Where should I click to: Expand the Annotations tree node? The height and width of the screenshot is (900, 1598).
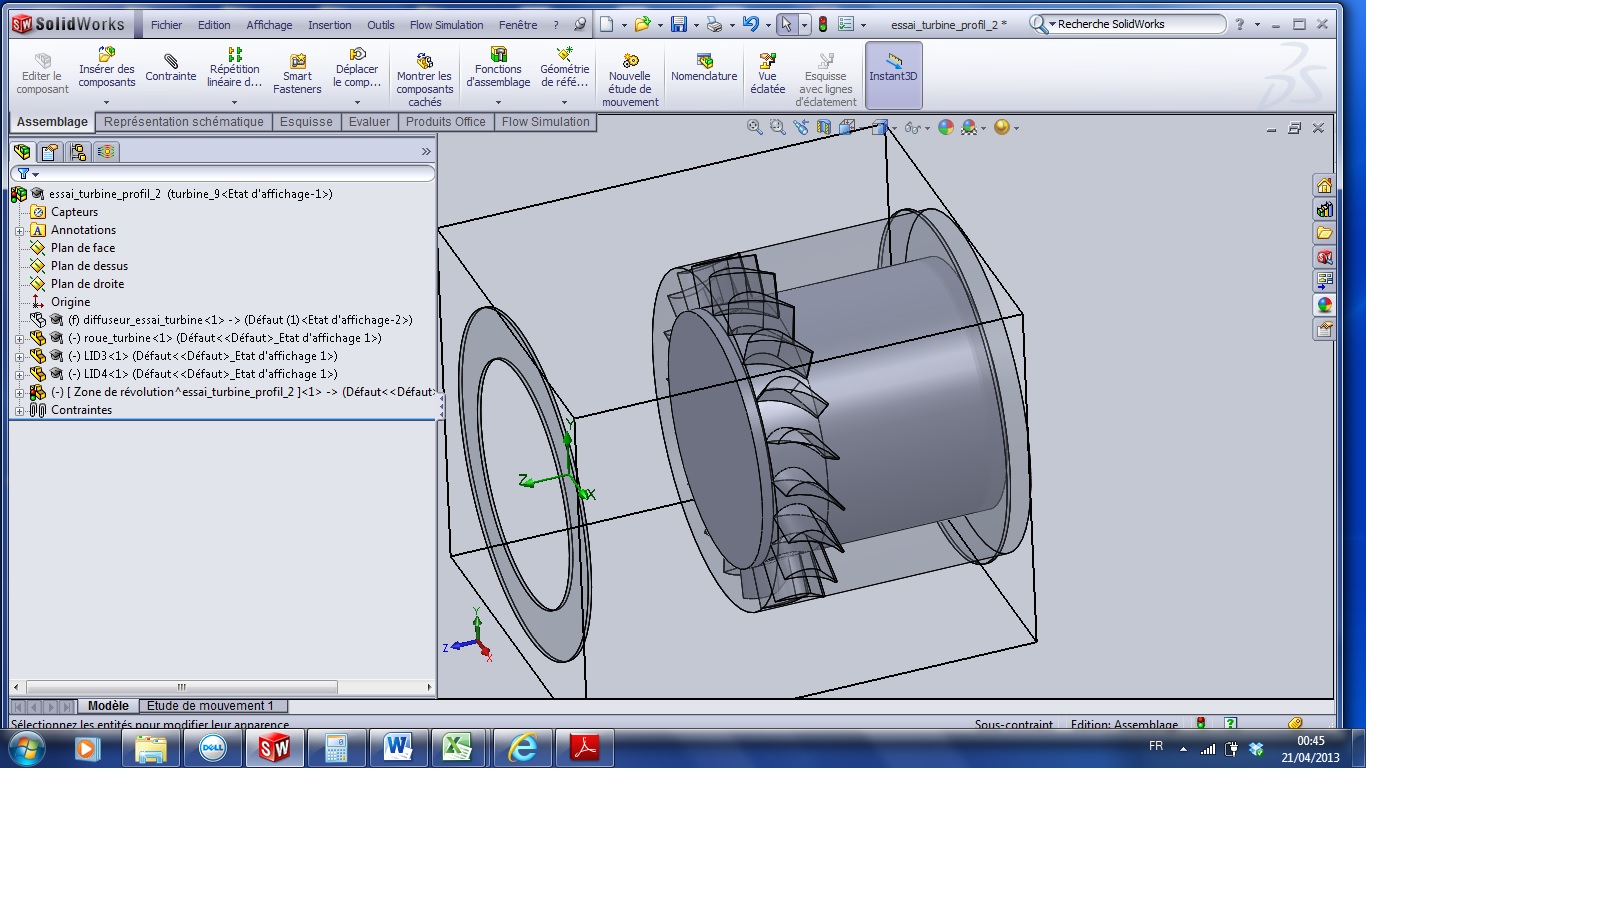coord(19,230)
